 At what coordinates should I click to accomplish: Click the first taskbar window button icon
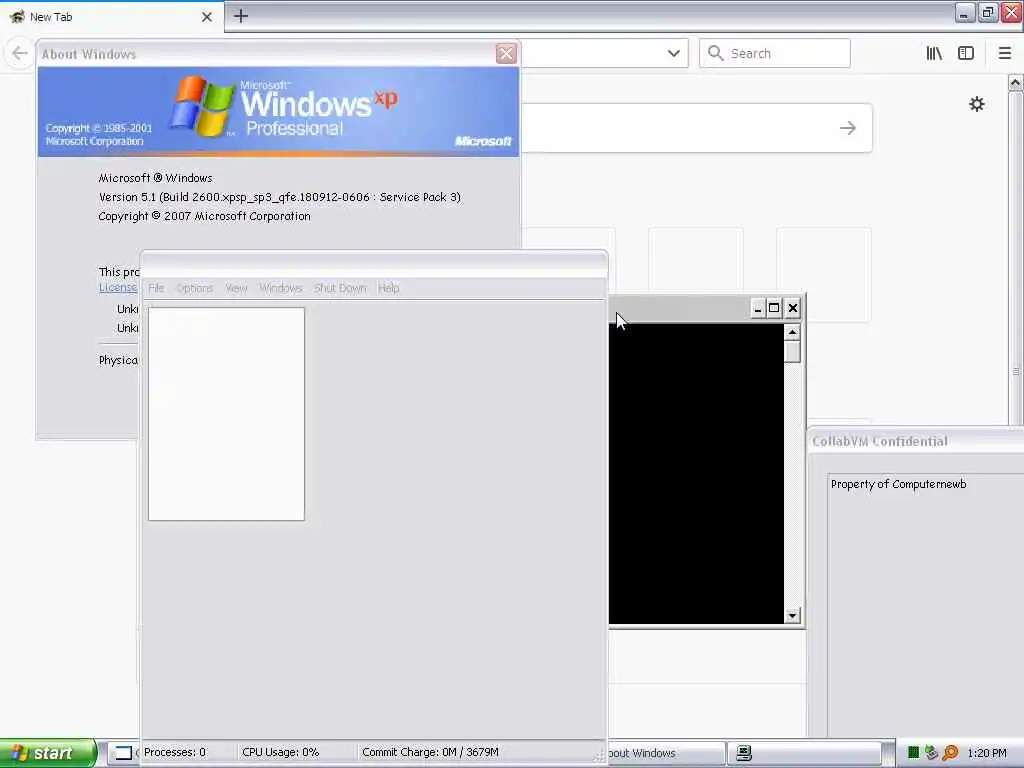point(123,753)
